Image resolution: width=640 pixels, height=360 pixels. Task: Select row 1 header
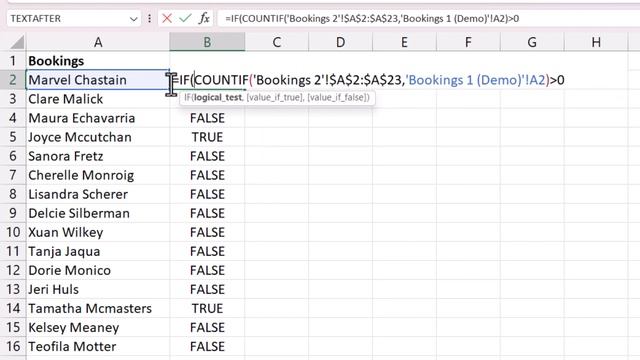(x=13, y=61)
